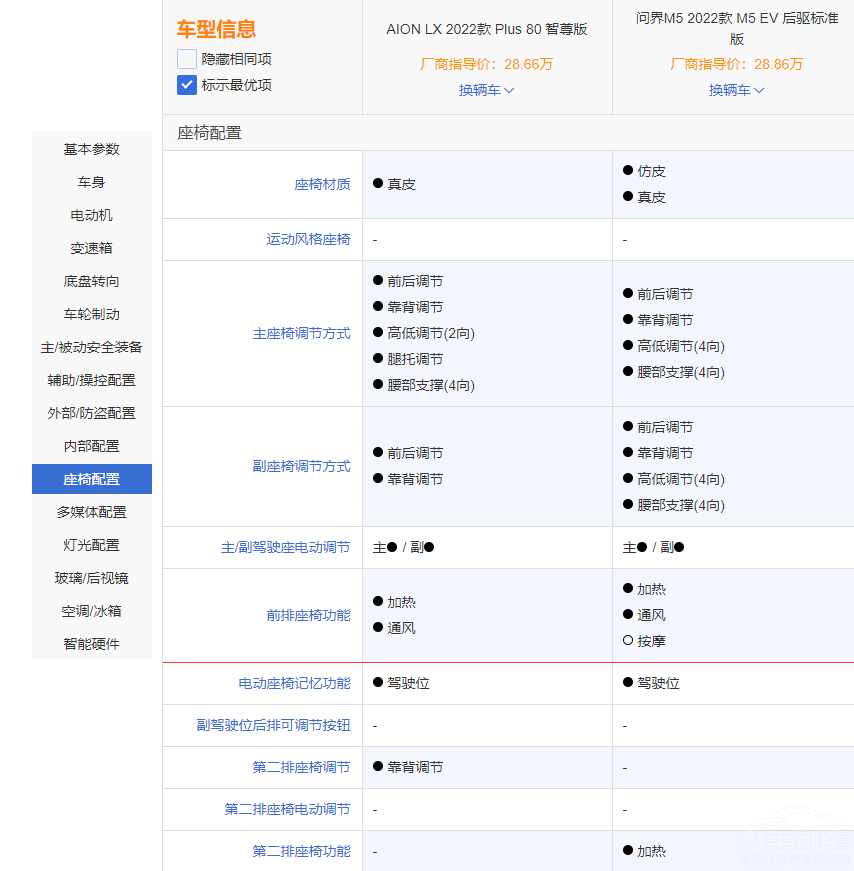Jump to 空调/冰箱 section
Viewport: 854px width, 871px height.
(x=92, y=611)
